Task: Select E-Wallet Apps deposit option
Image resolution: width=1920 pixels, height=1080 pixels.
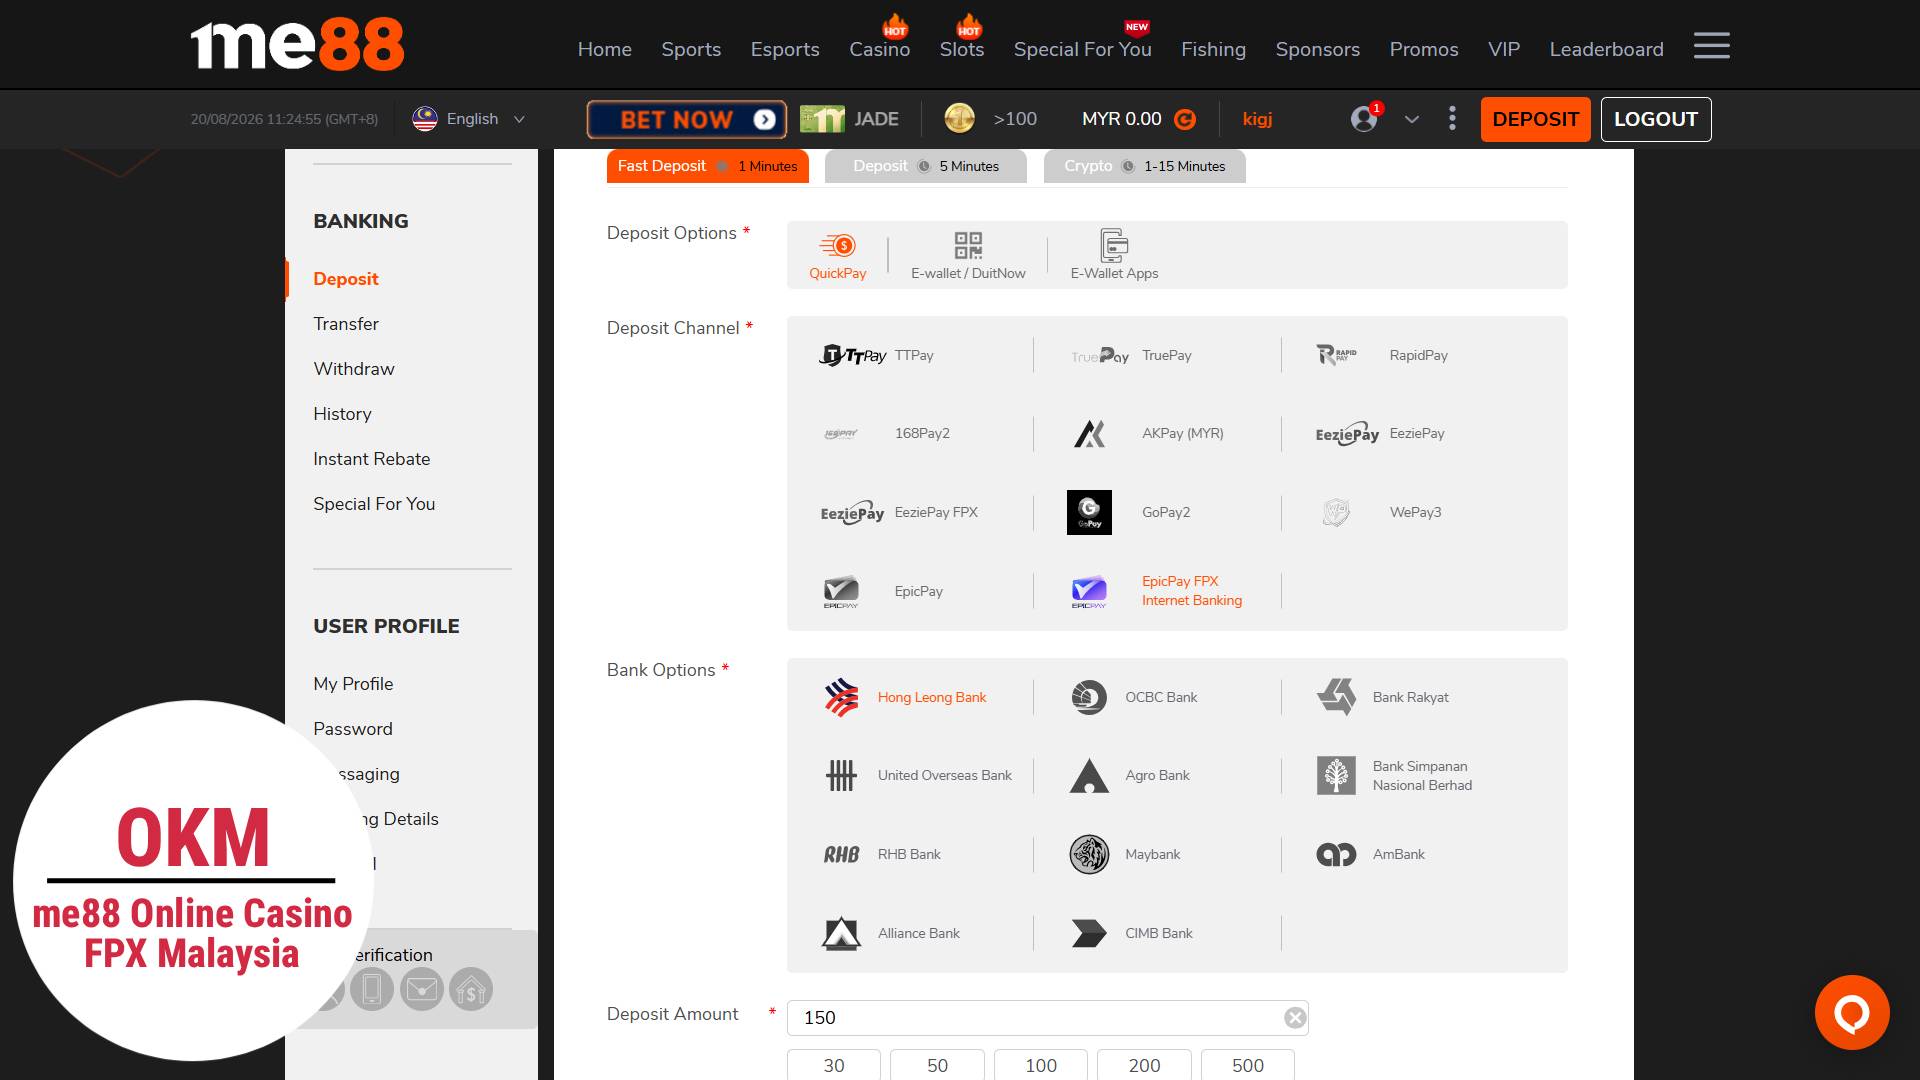Action: [1114, 255]
